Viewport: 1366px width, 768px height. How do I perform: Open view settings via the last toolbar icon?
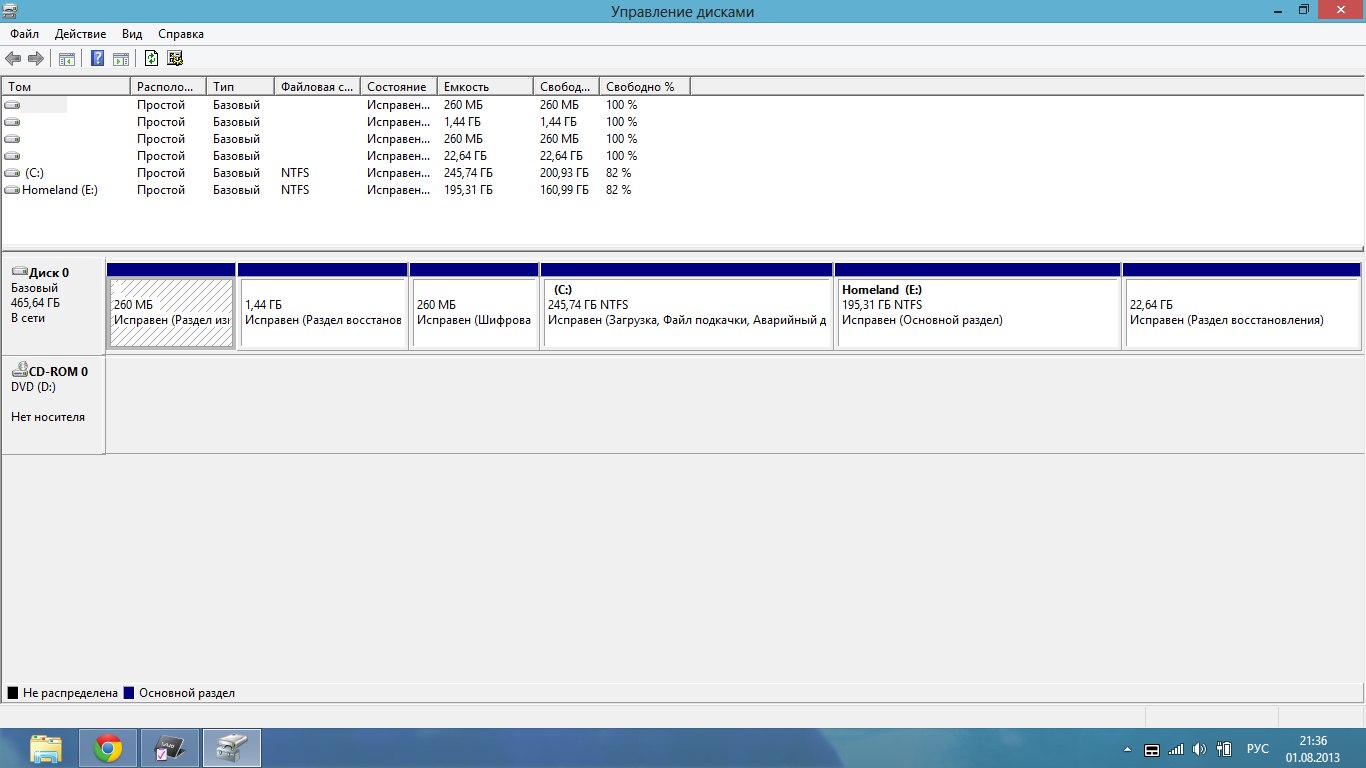tap(175, 59)
